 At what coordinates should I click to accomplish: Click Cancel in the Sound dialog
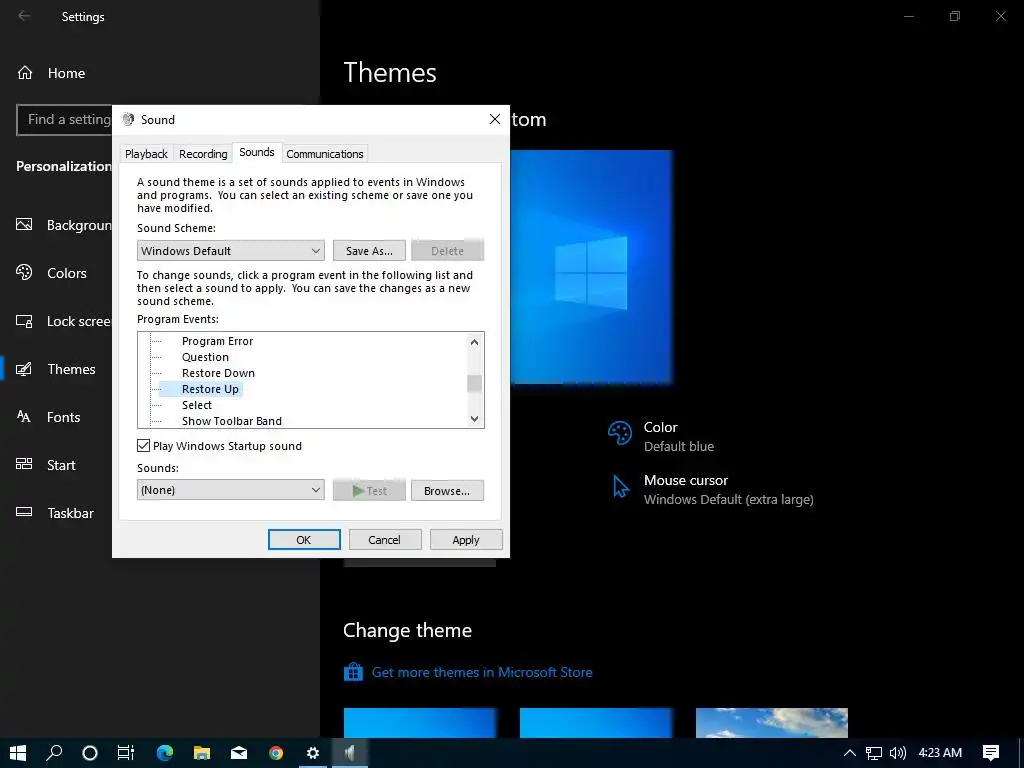click(385, 539)
